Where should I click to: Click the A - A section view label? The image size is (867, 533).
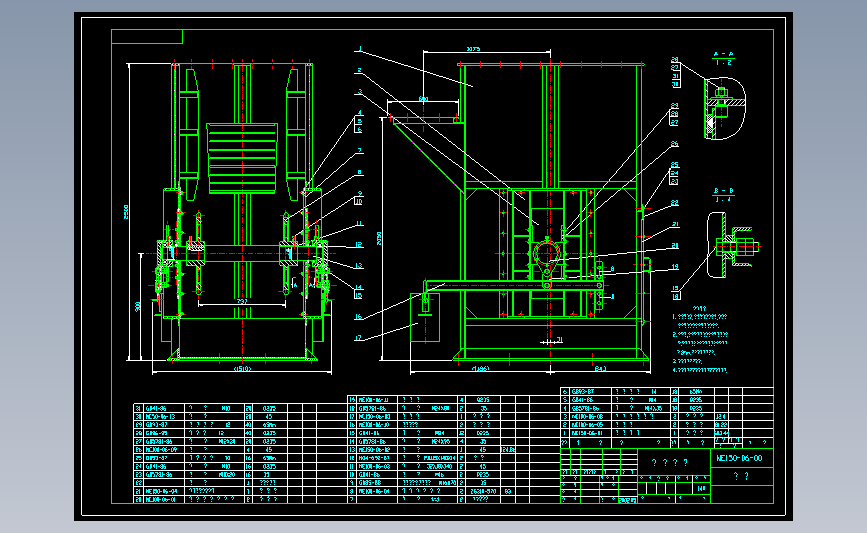pos(723,54)
